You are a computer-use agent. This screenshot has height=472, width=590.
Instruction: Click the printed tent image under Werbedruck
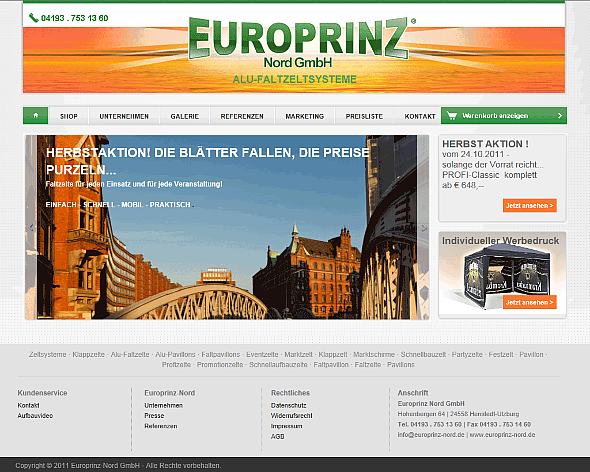click(508, 277)
